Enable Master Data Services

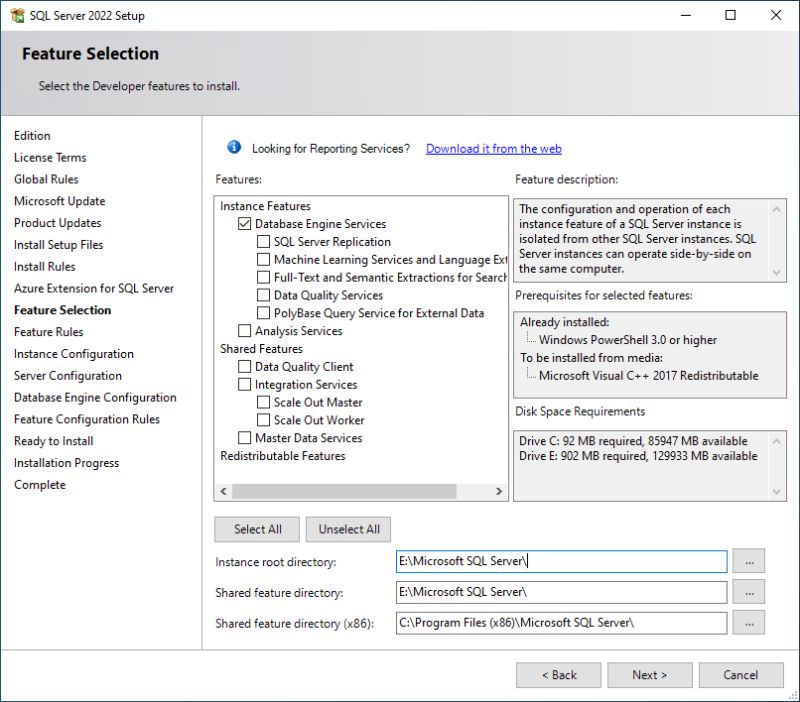243,437
